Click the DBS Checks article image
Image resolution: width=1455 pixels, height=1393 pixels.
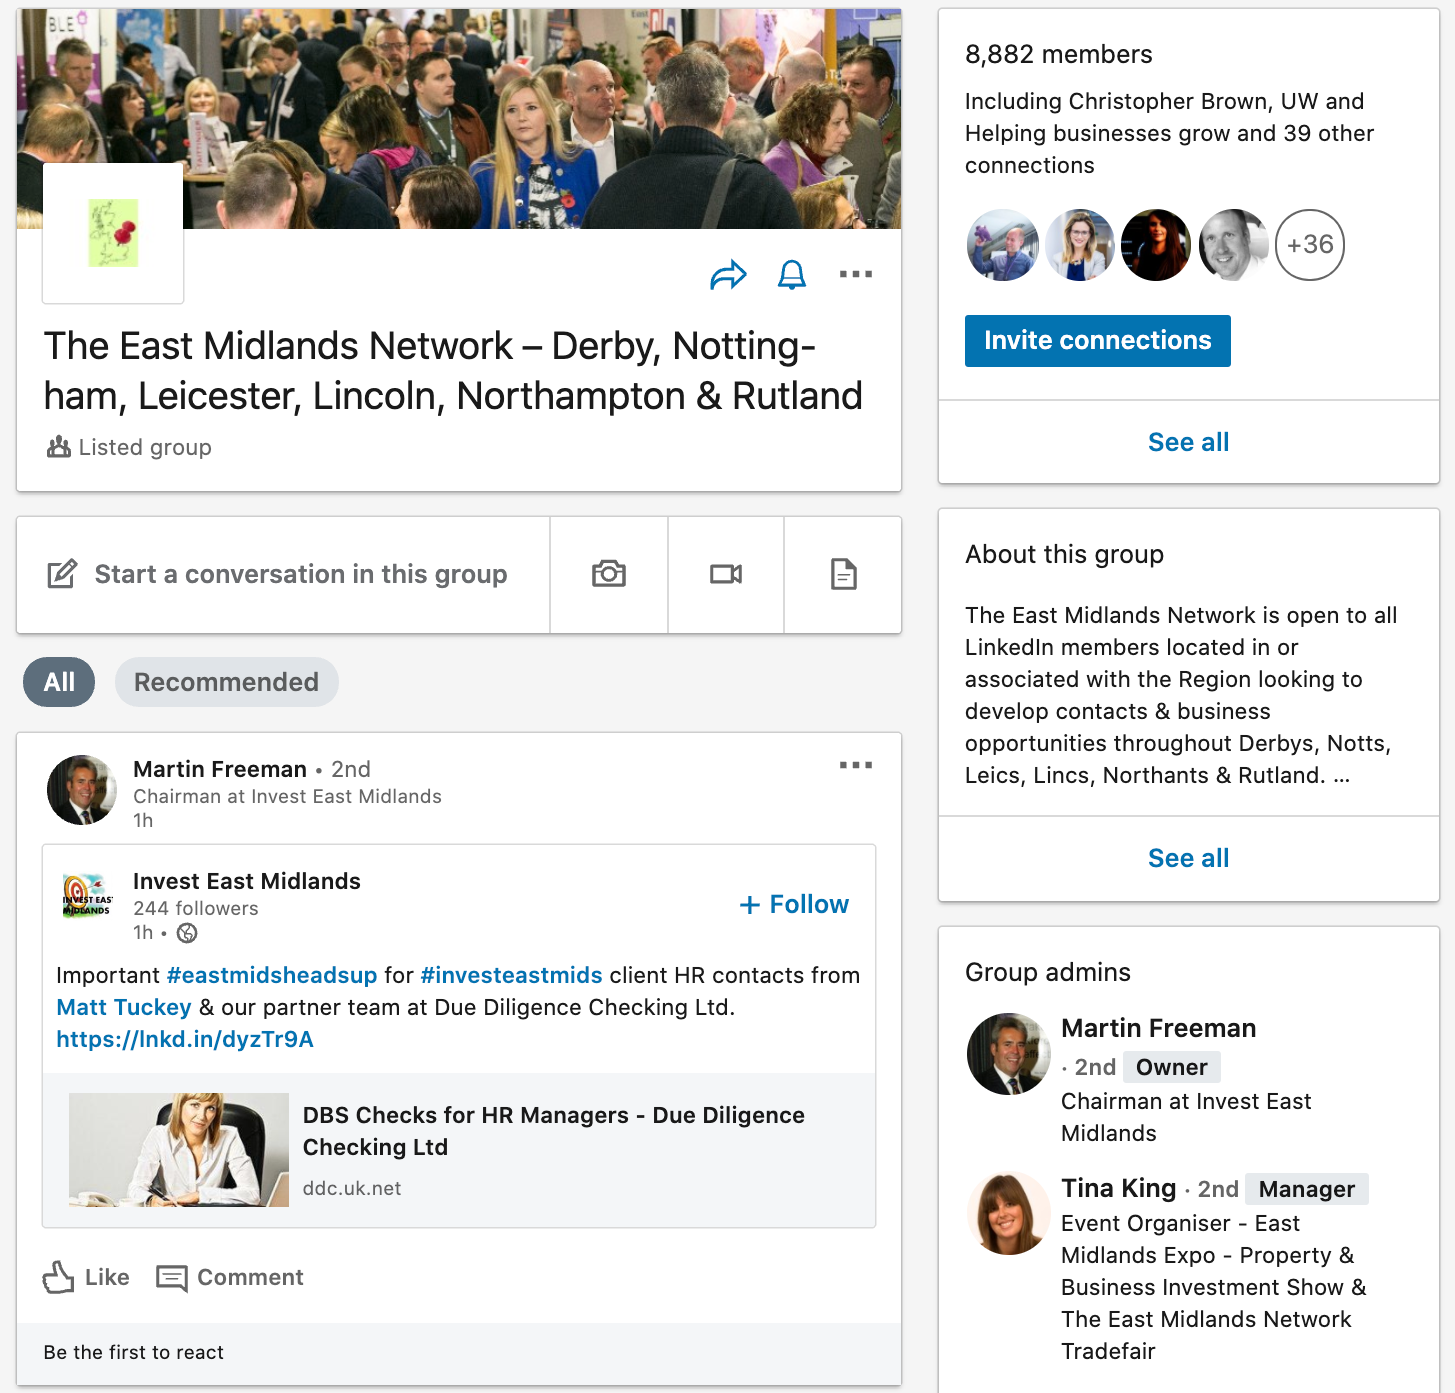click(179, 1150)
